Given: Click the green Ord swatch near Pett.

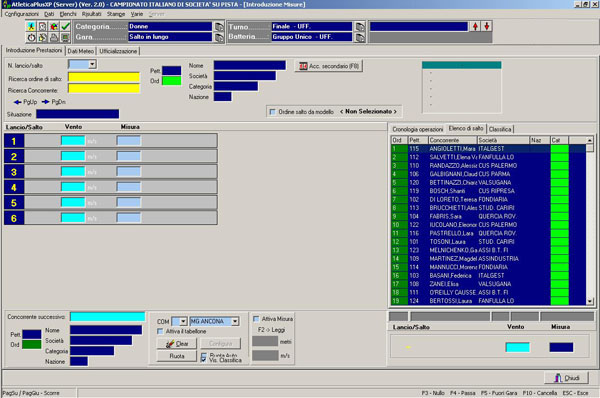Looking at the screenshot, I should [x=171, y=81].
